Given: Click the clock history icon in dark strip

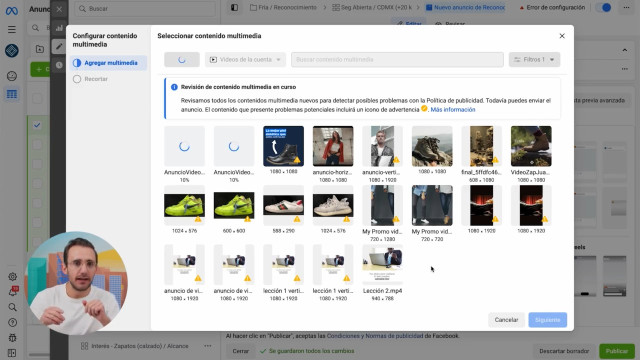Looking at the screenshot, I should (x=59, y=65).
